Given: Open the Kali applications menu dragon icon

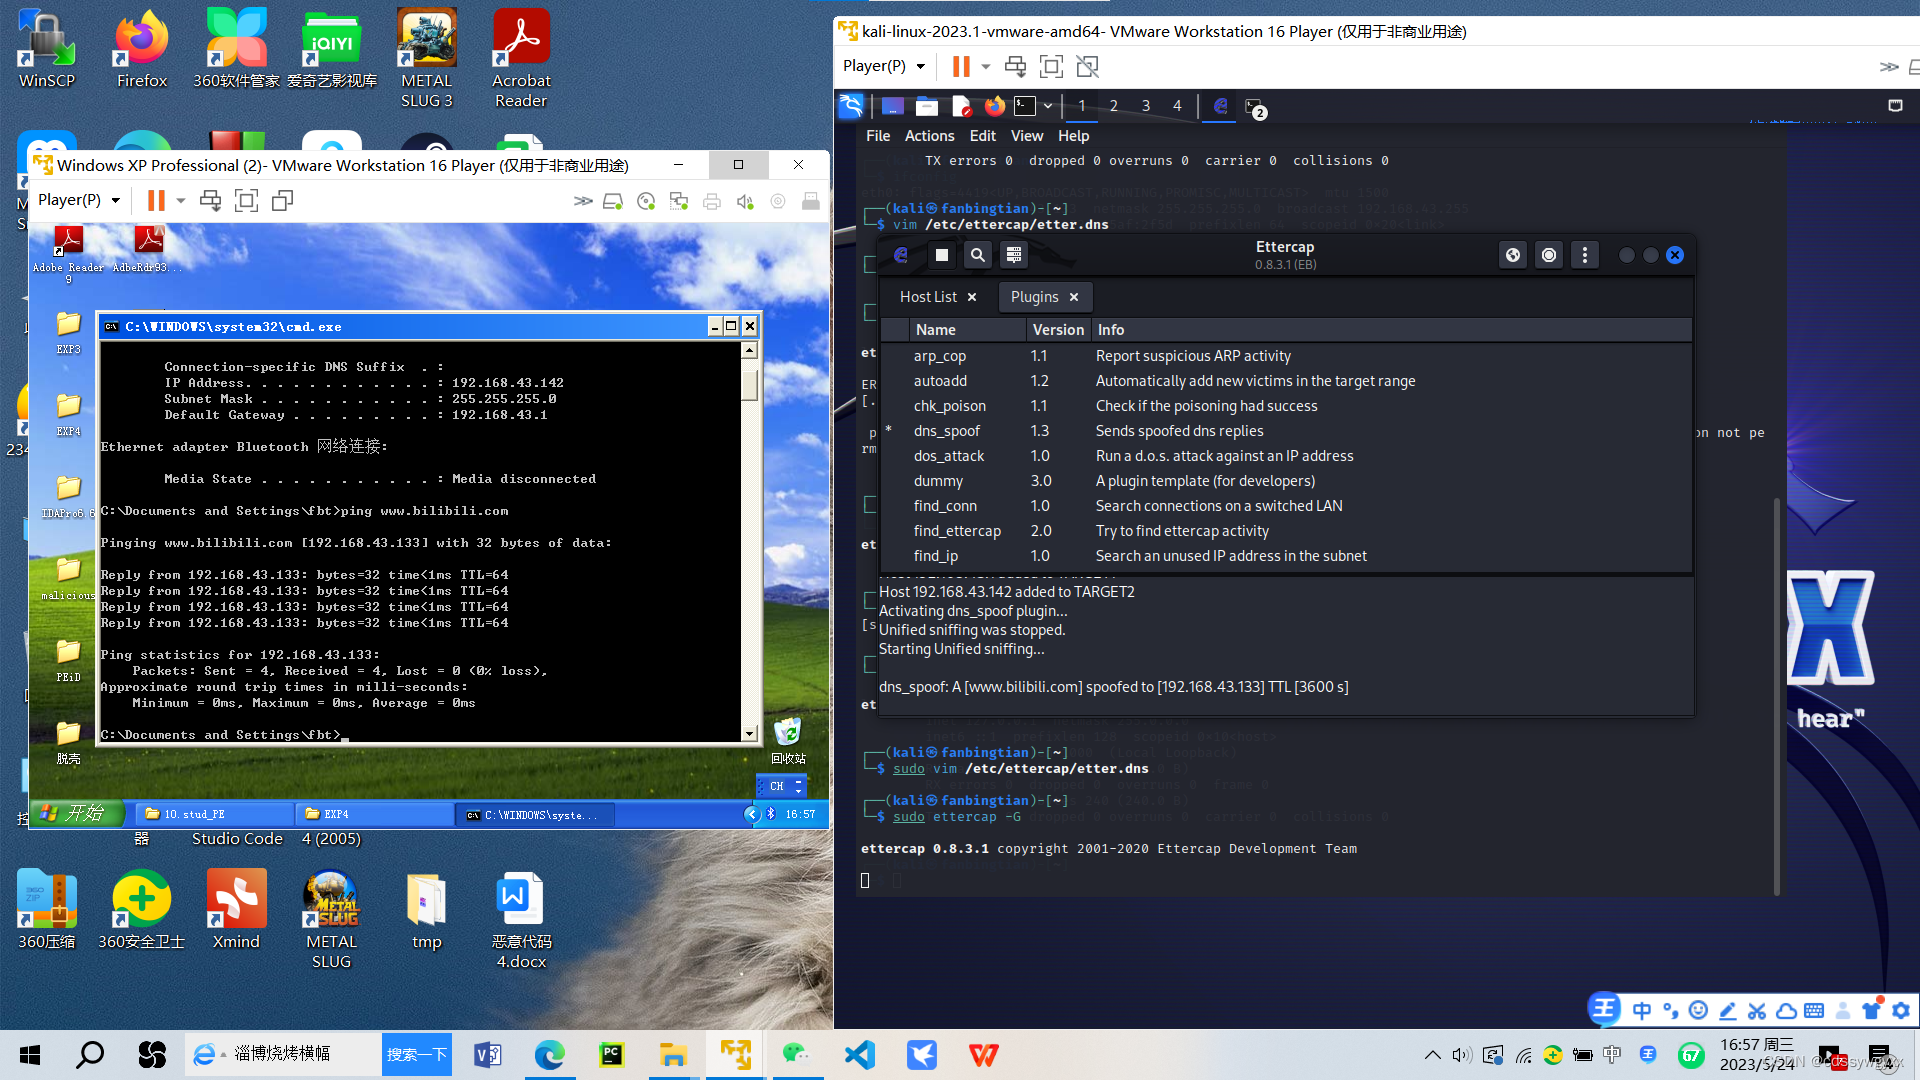Looking at the screenshot, I should 851,106.
